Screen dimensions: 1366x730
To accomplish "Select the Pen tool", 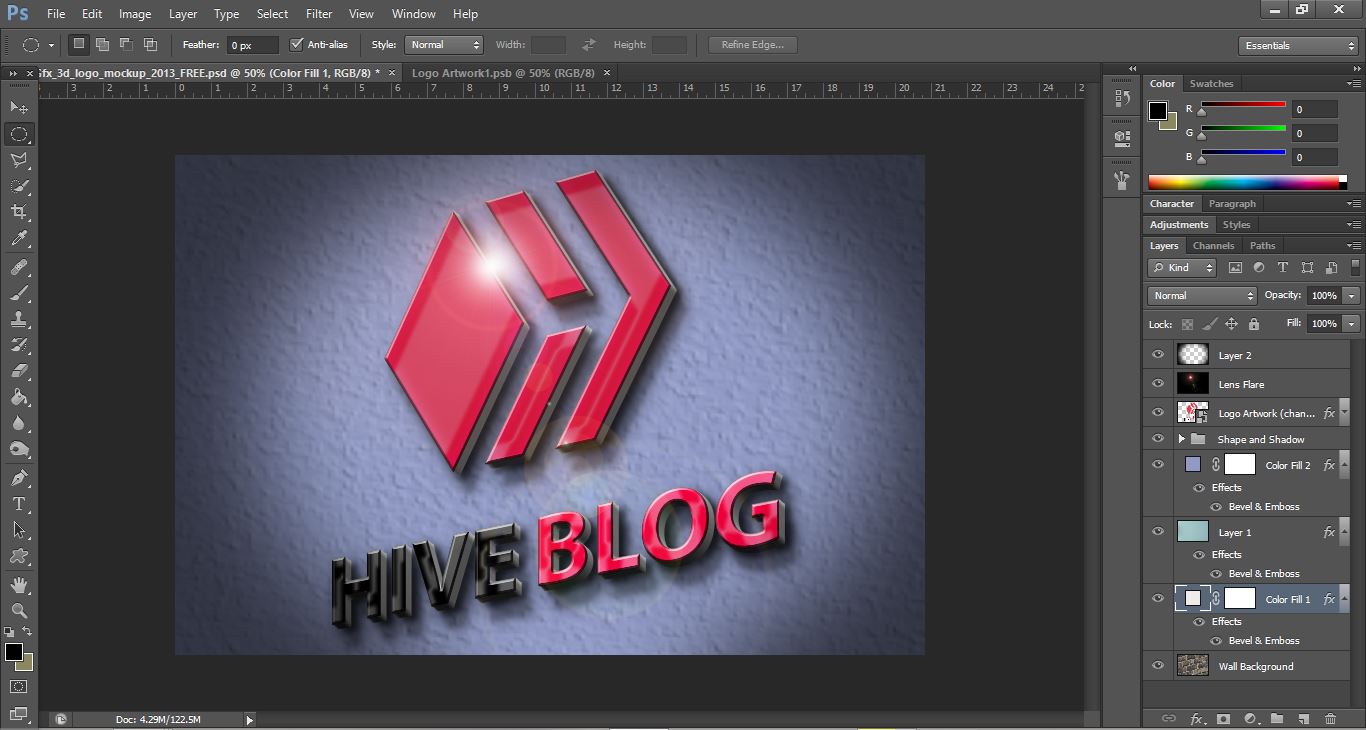I will pyautogui.click(x=19, y=478).
